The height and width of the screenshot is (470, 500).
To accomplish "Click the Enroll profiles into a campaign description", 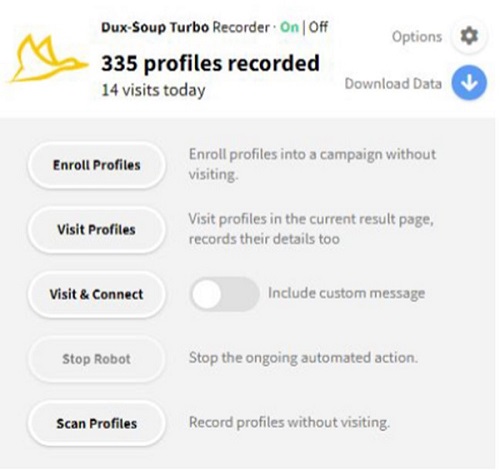I will tap(312, 164).
